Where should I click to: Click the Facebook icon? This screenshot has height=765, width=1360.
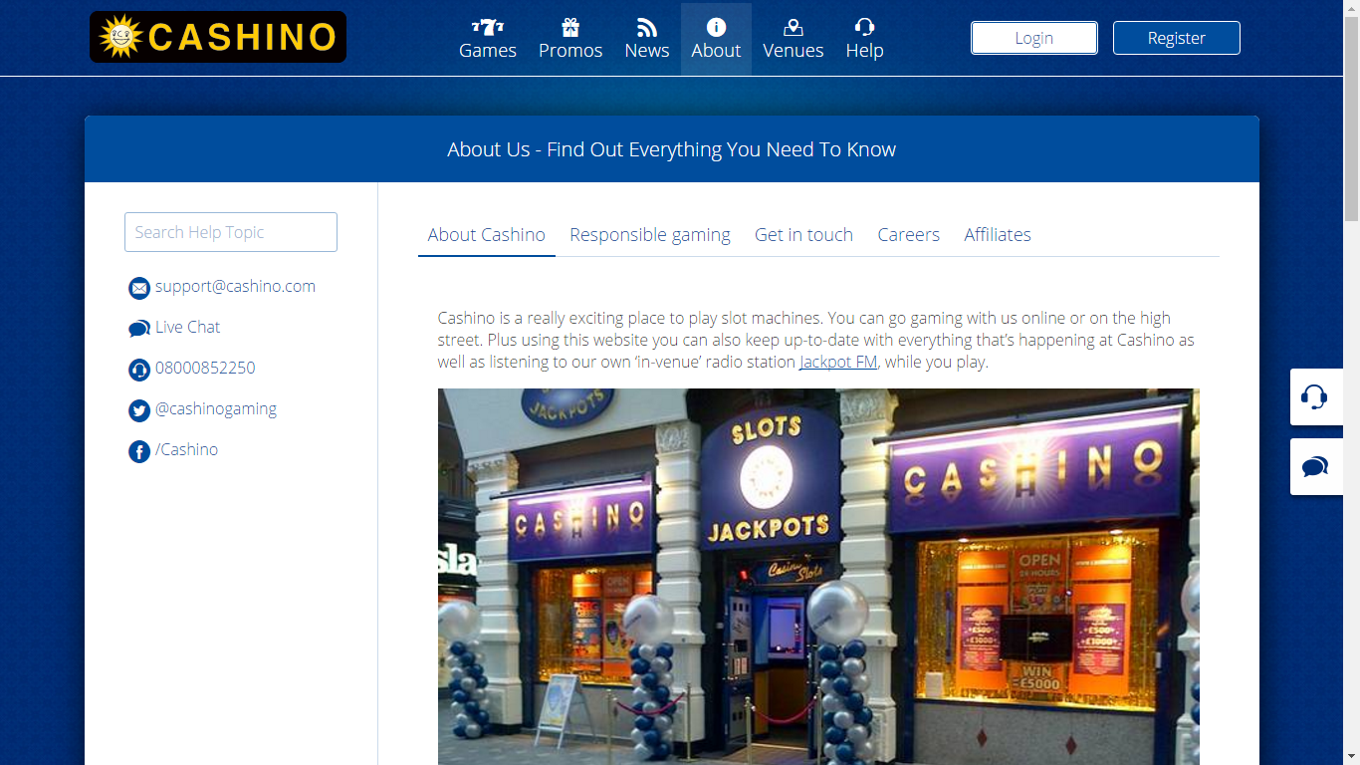pos(139,452)
